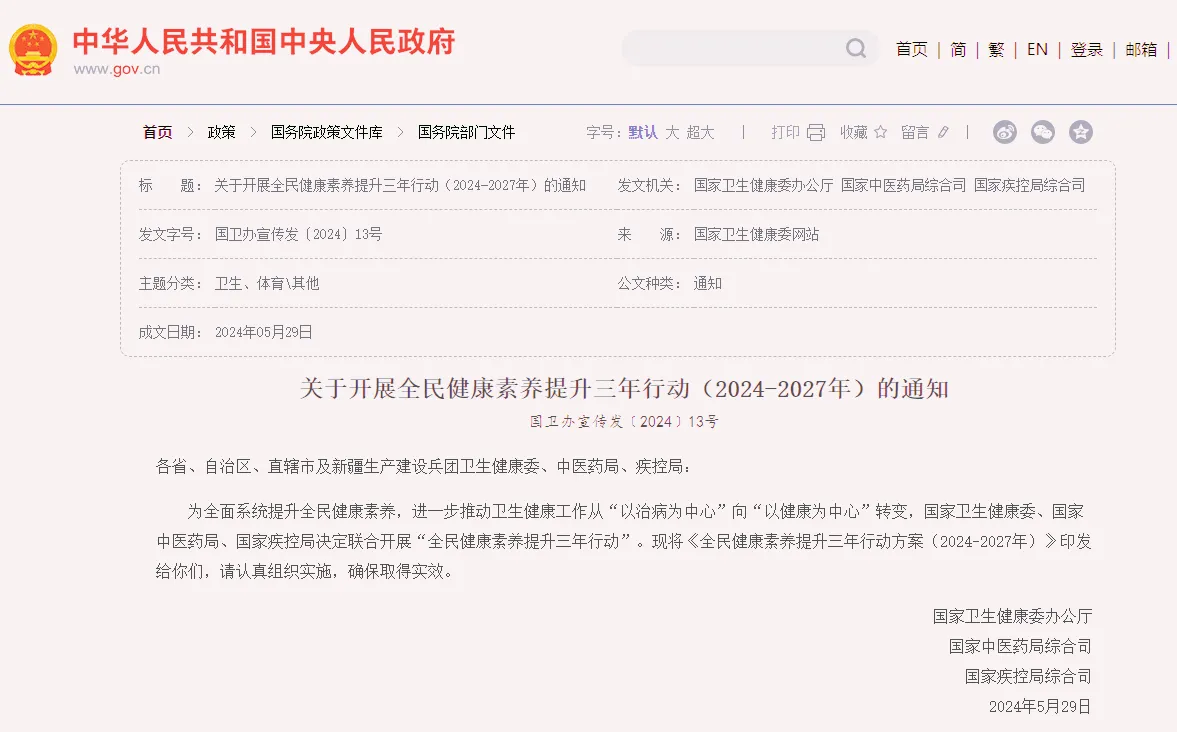This screenshot has height=732, width=1177.
Task: Set font size to 默认
Action: 643,132
